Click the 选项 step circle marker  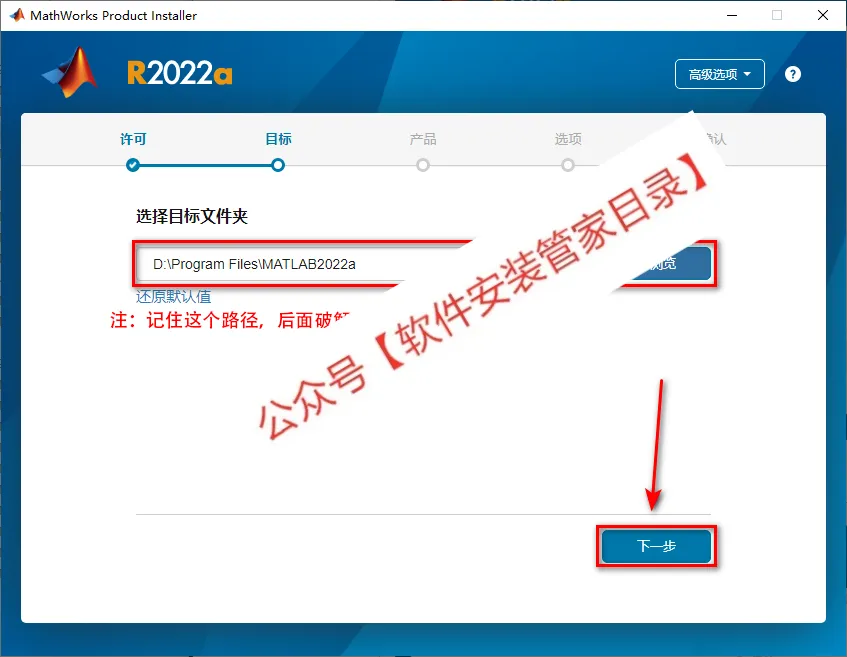point(568,165)
